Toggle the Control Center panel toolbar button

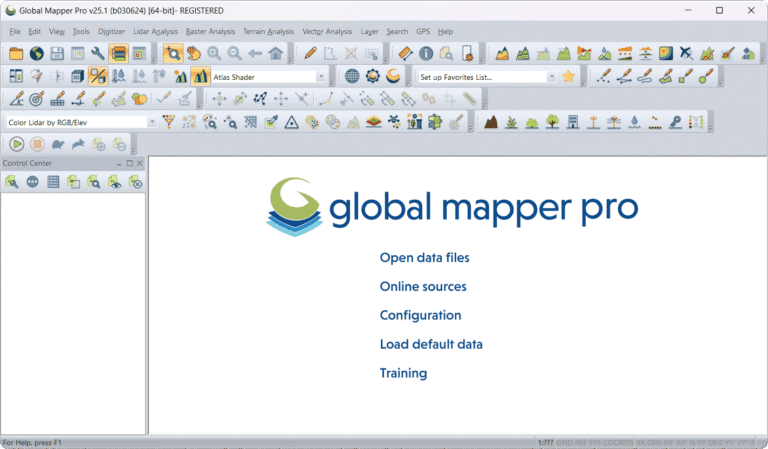coord(119,53)
